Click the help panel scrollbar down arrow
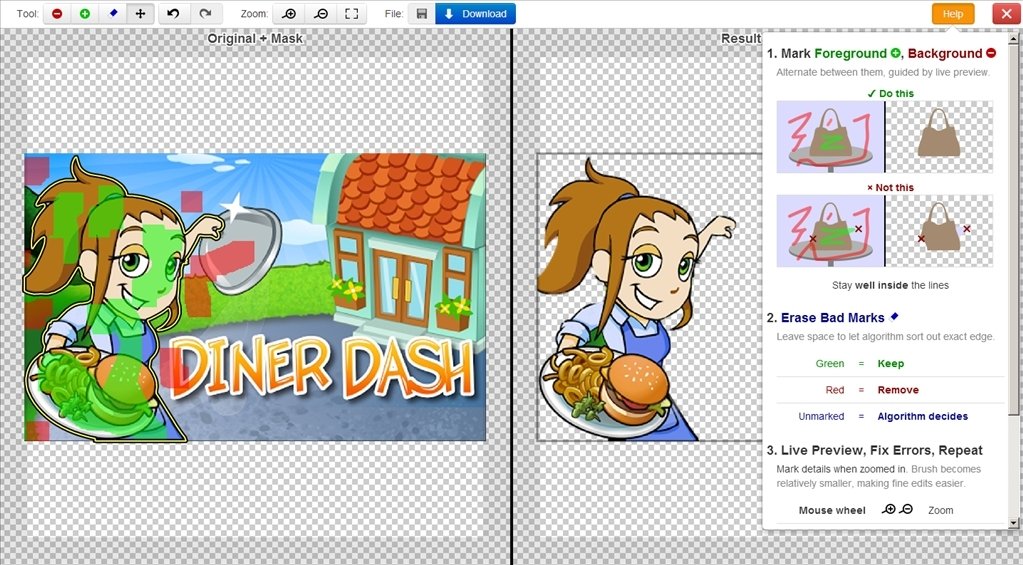 pos(1013,523)
